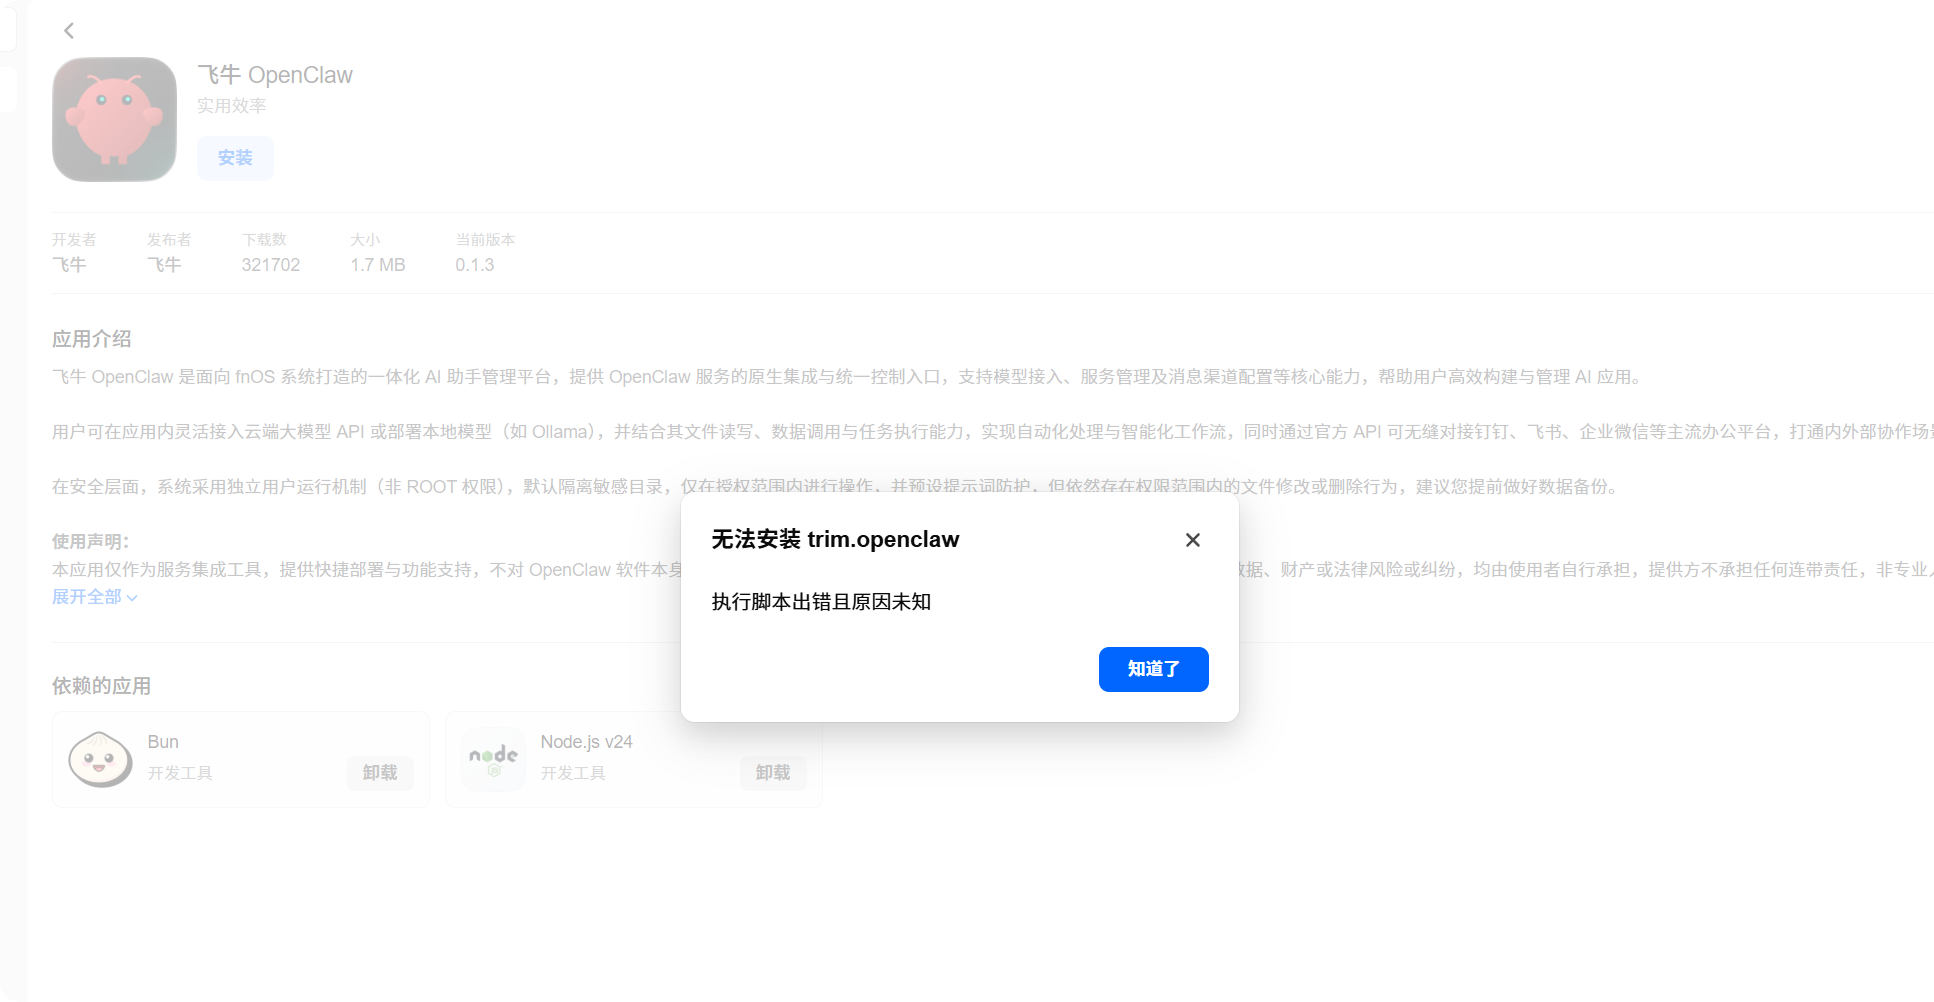Click the 安装 install button
The height and width of the screenshot is (1002, 1934).
[x=235, y=158]
